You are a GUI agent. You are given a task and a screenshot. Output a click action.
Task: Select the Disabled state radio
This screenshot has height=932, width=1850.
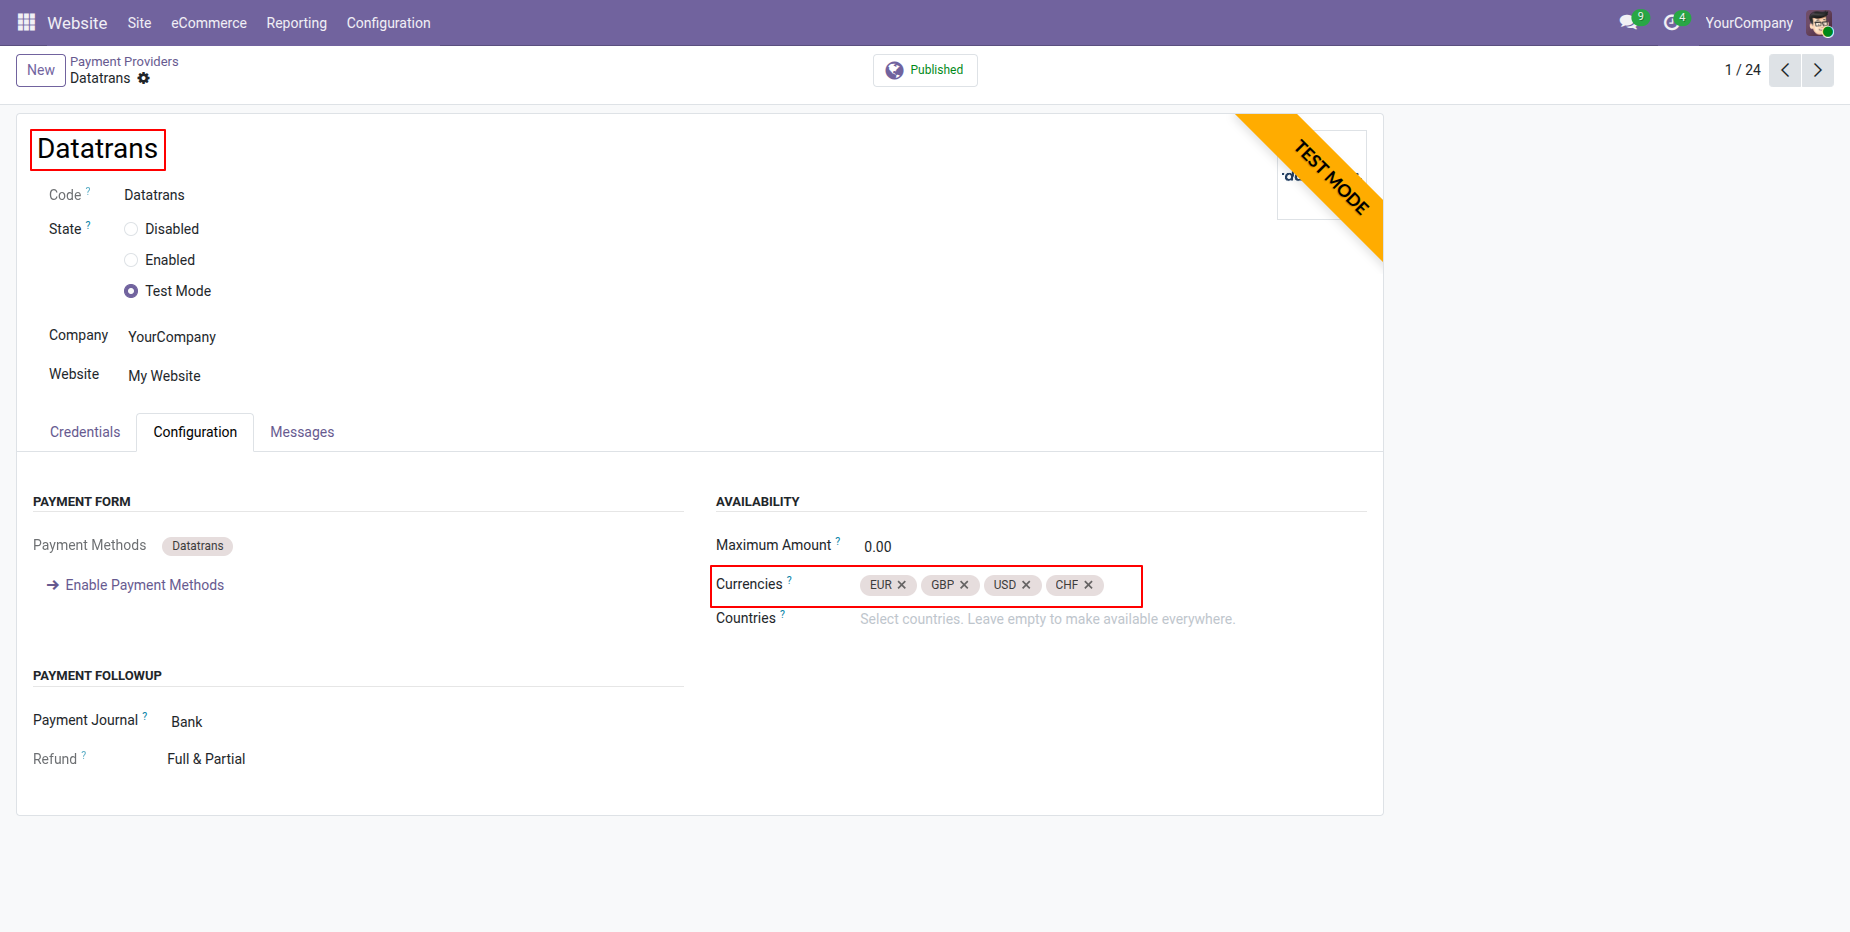131,229
